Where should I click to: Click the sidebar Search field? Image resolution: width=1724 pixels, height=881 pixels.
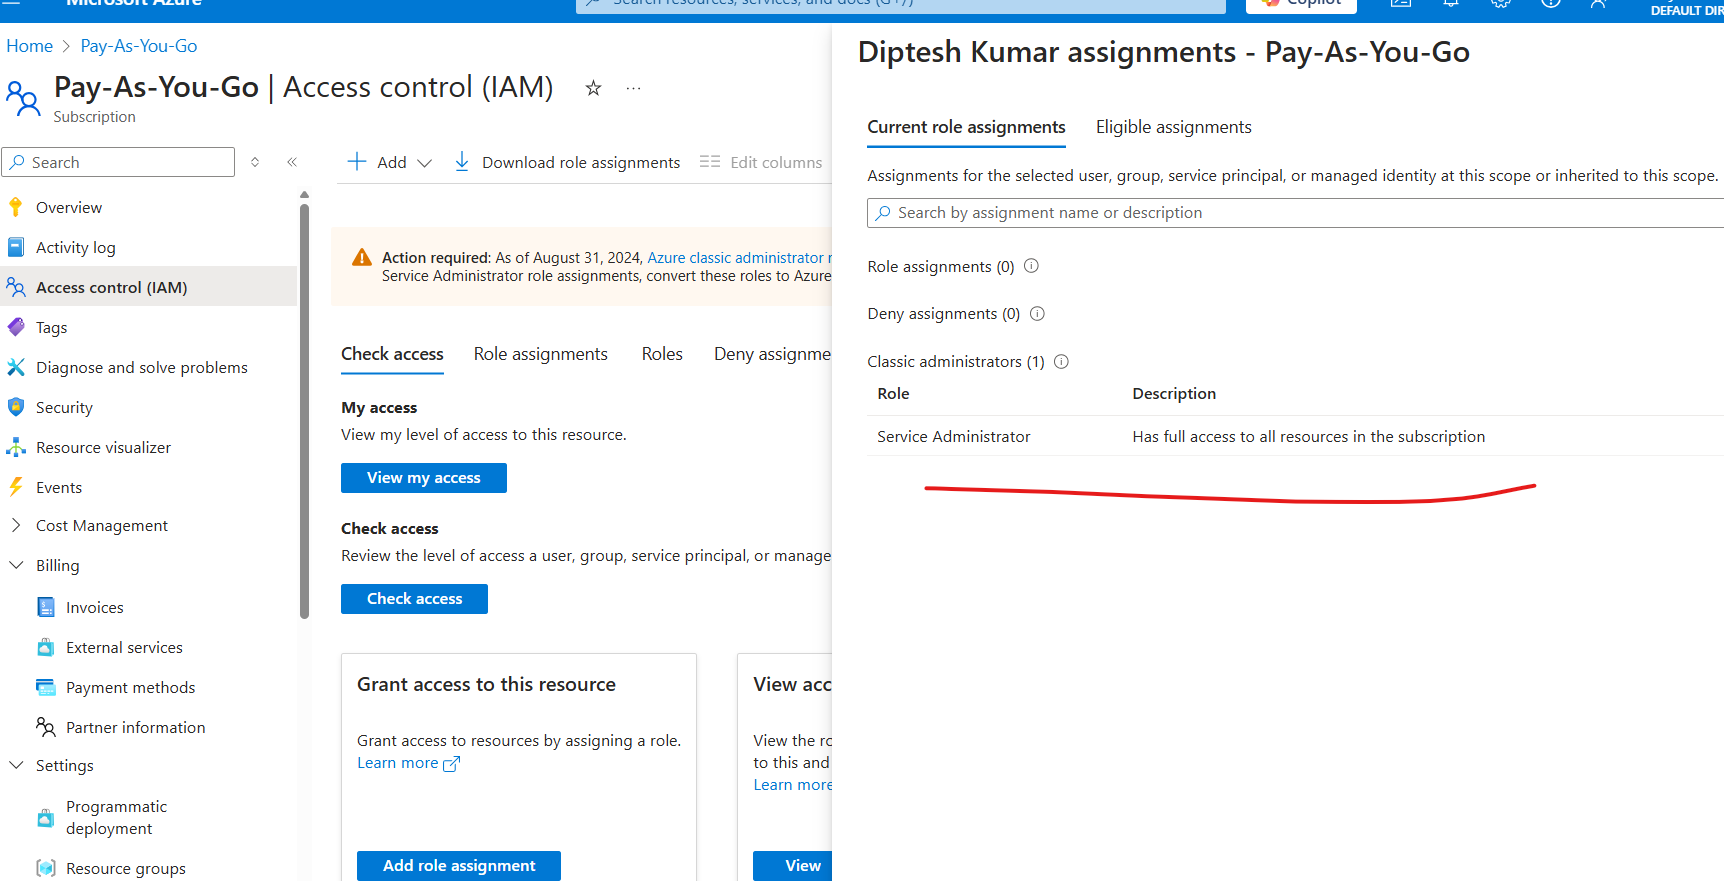118,162
